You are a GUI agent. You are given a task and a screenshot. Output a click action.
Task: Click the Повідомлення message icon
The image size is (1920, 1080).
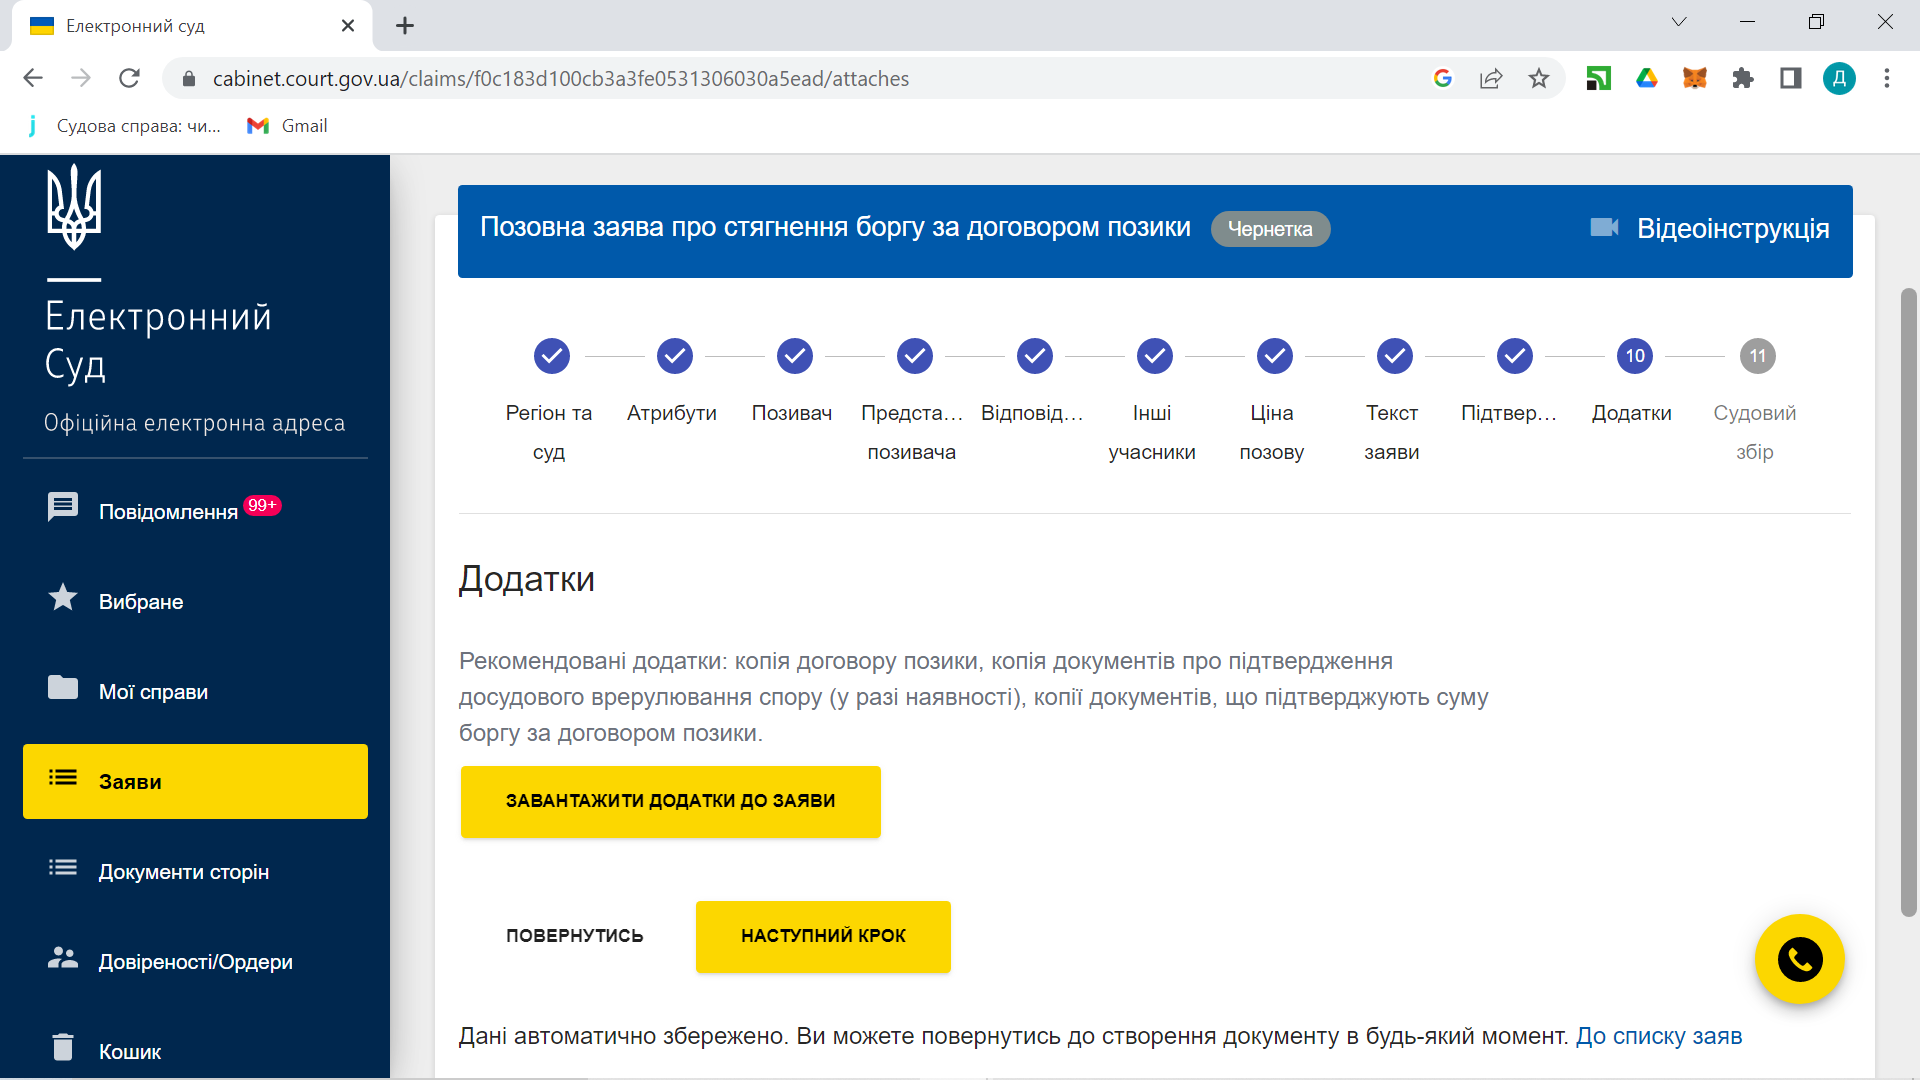tap(63, 507)
